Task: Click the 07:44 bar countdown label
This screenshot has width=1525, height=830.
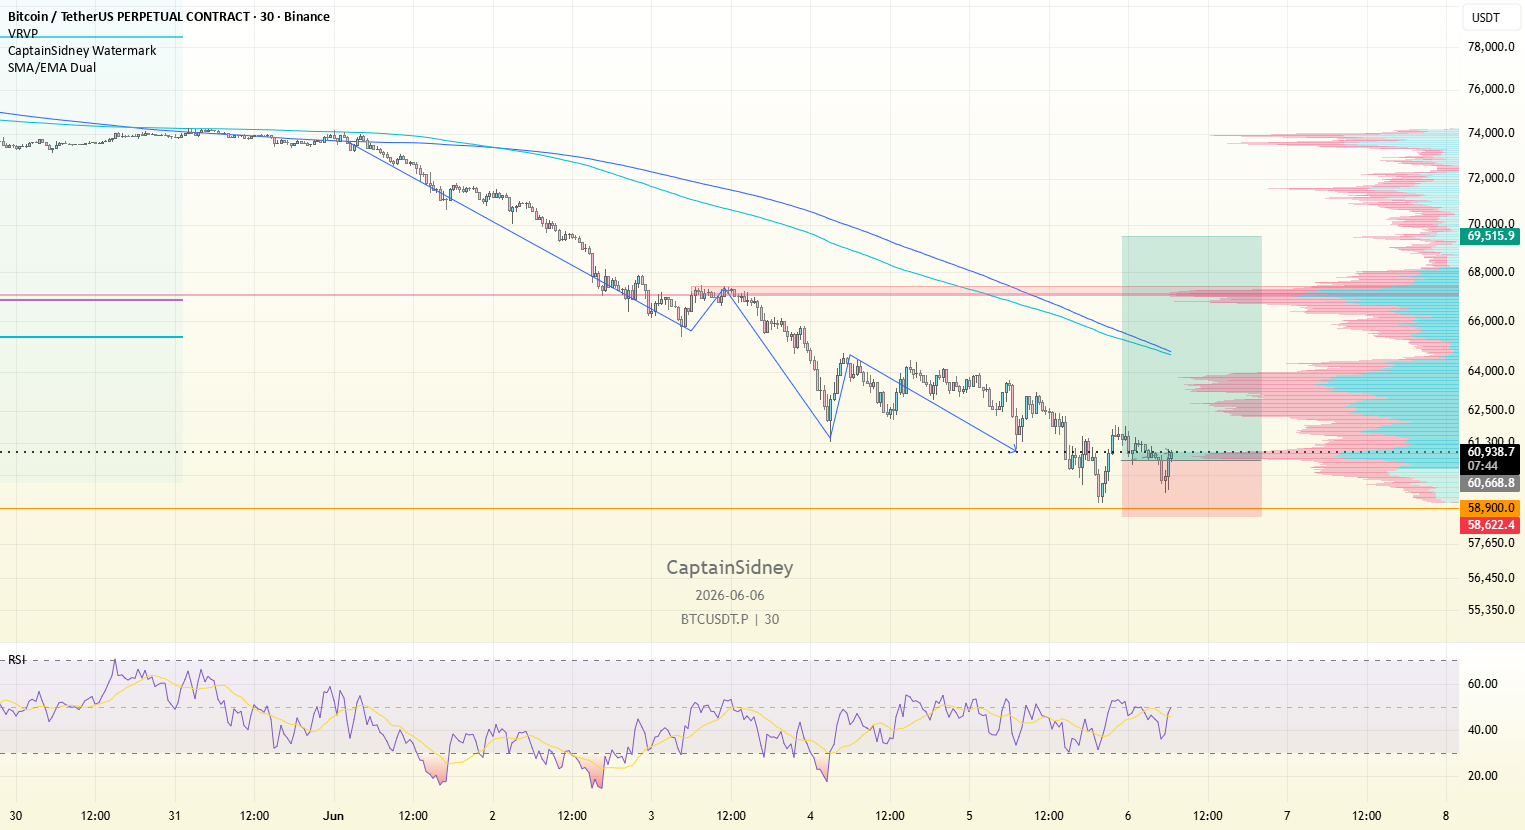Action: click(1483, 466)
